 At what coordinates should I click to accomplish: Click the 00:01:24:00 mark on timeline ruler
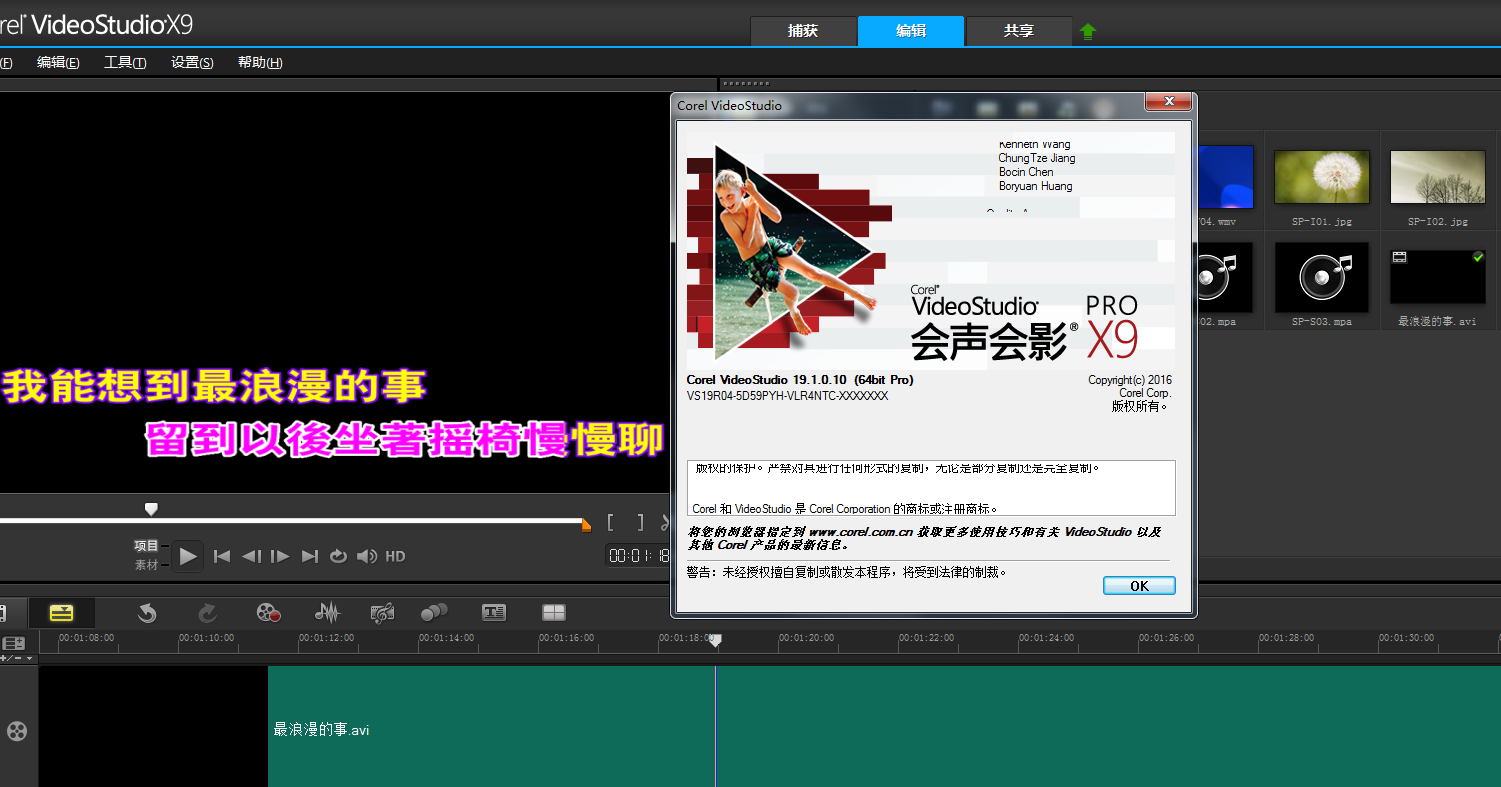click(1046, 638)
